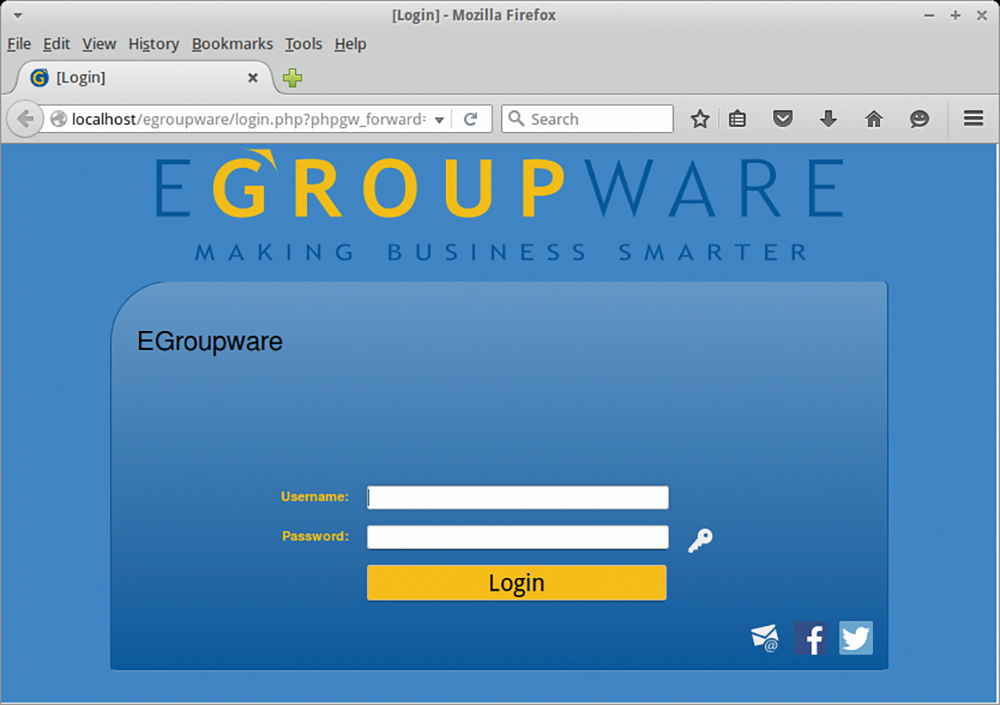1000x705 pixels.
Task: Click the share smiley icon
Action: (919, 118)
